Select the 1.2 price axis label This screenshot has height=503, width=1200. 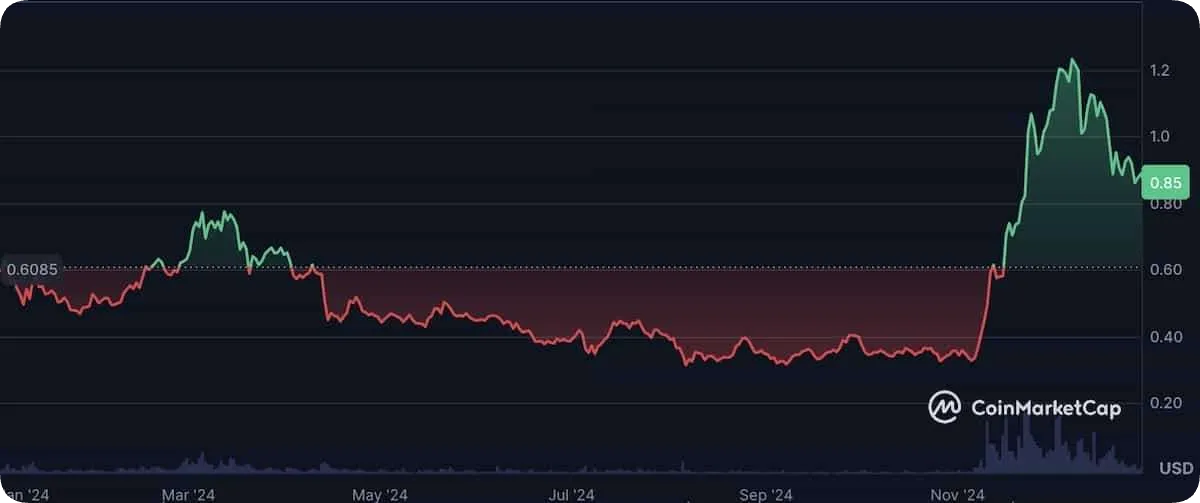coord(1160,71)
